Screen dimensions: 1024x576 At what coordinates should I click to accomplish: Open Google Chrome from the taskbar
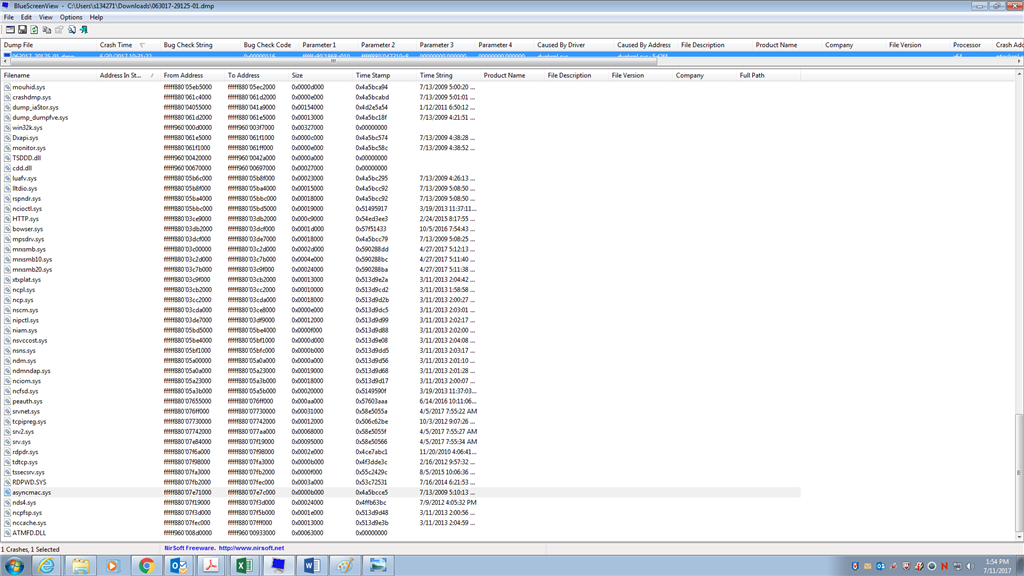(x=146, y=566)
